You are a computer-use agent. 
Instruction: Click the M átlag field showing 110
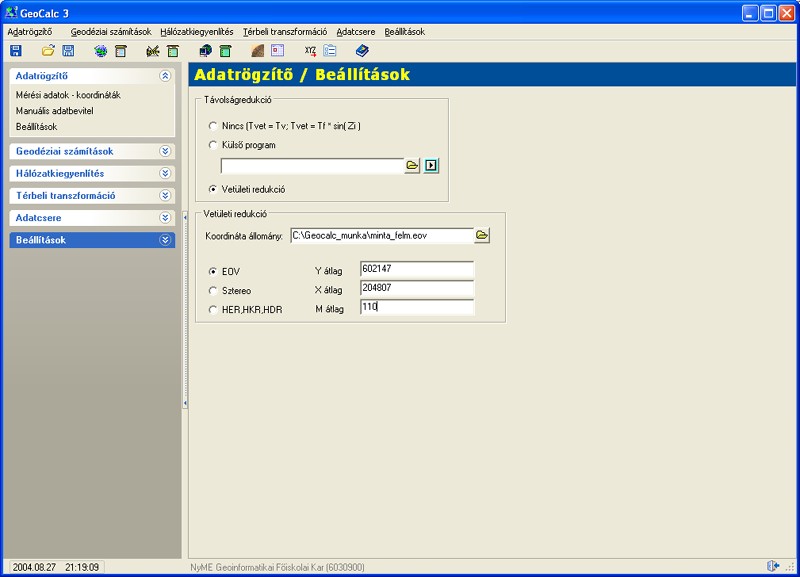[417, 307]
